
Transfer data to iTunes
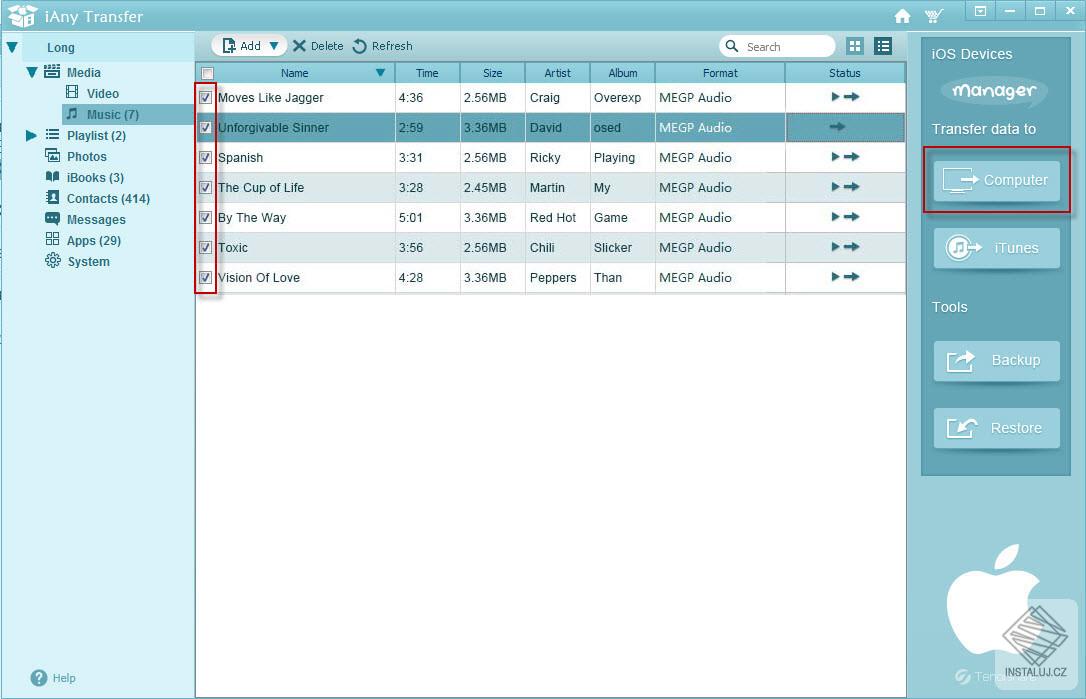996,248
